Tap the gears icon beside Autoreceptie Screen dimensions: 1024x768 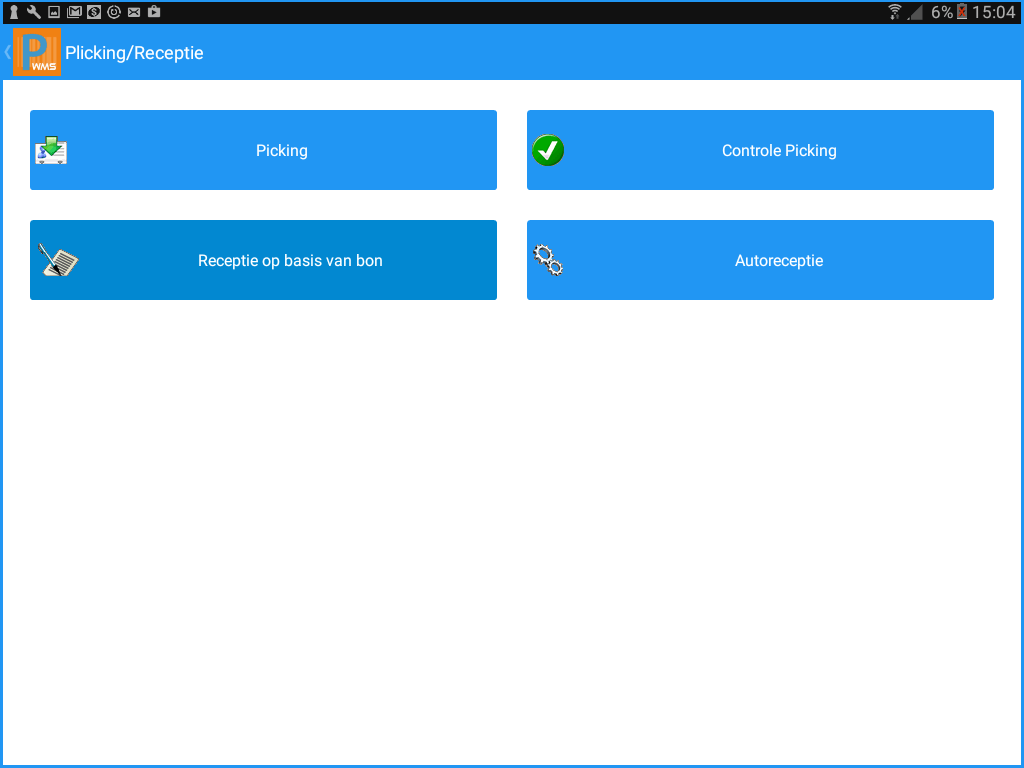click(548, 261)
